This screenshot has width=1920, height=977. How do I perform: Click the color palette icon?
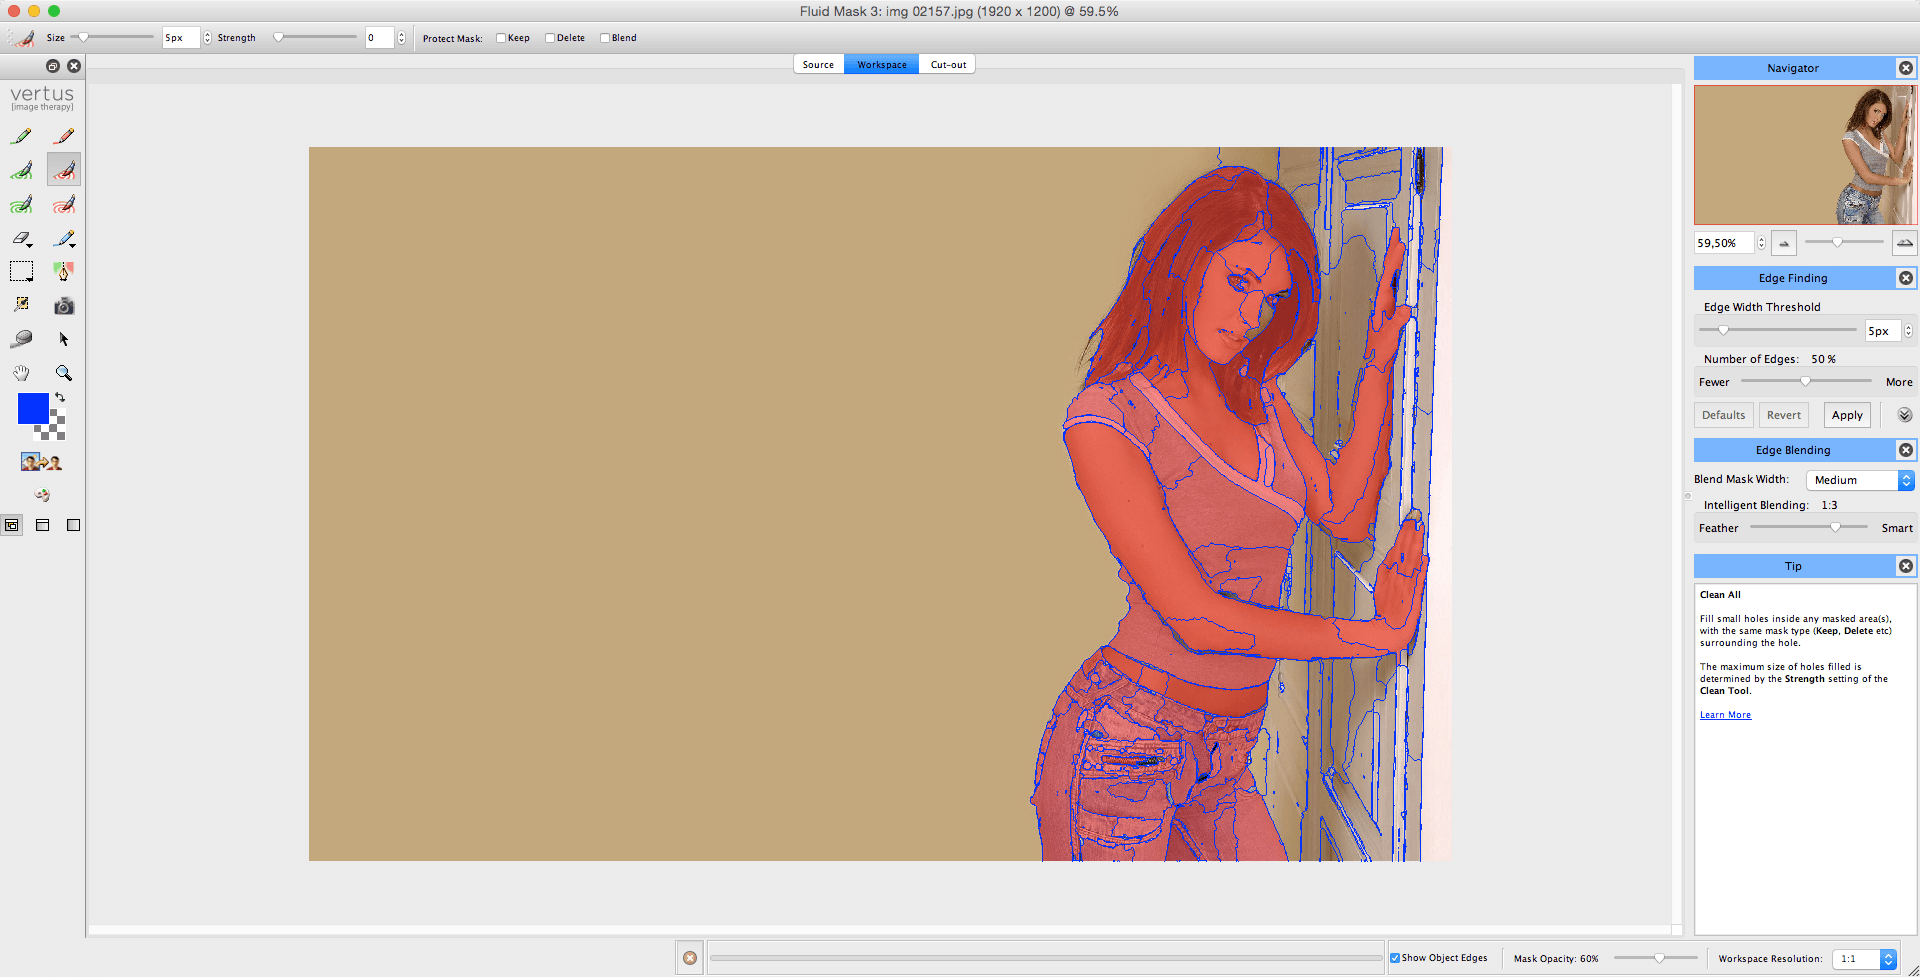[x=42, y=494]
